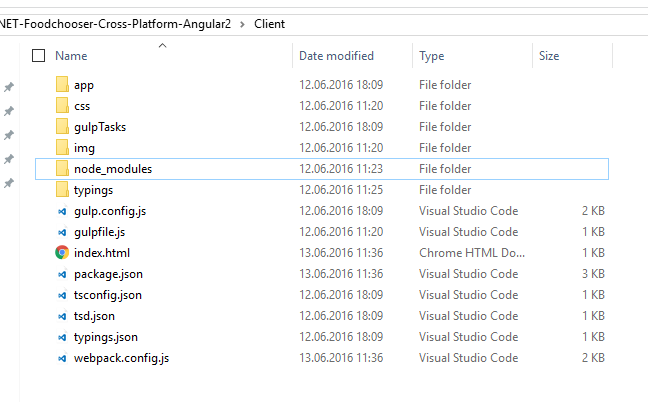Click the VS Code icon for tsd.json
648x402 pixels.
pos(62,316)
